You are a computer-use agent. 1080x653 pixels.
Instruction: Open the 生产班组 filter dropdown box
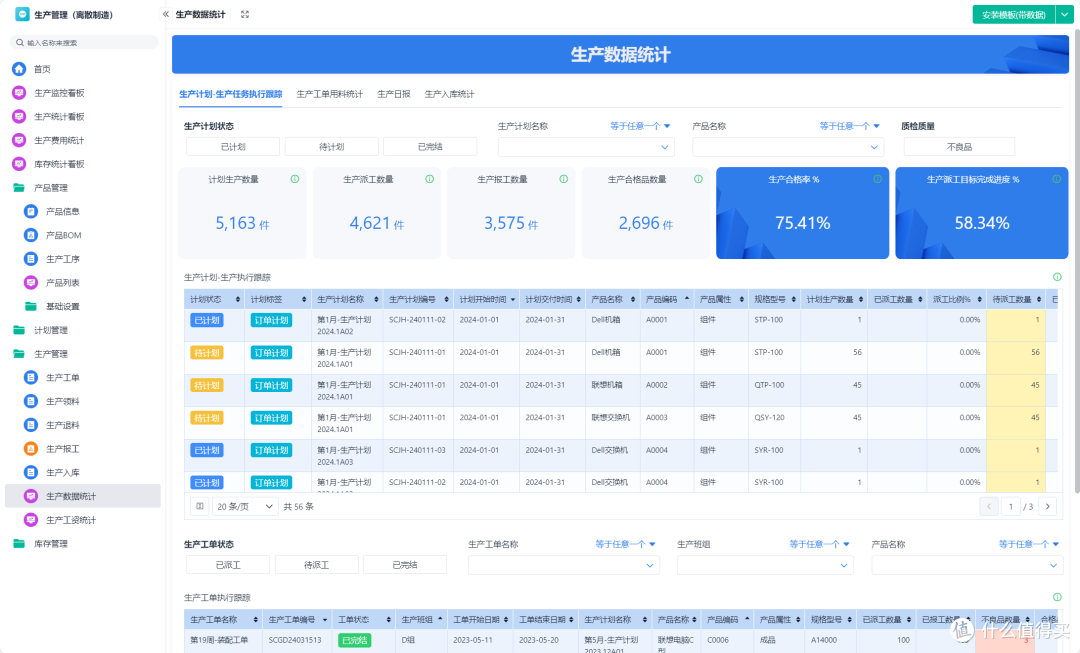(765, 566)
